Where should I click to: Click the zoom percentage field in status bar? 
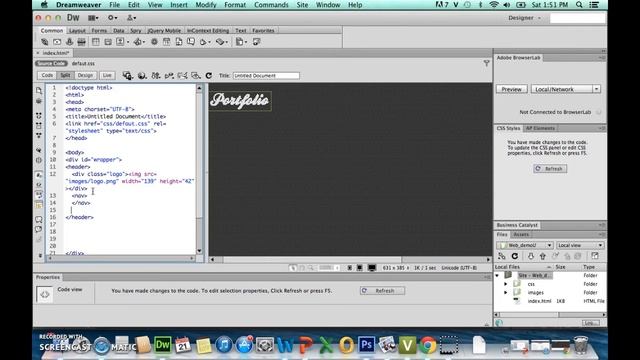point(329,268)
